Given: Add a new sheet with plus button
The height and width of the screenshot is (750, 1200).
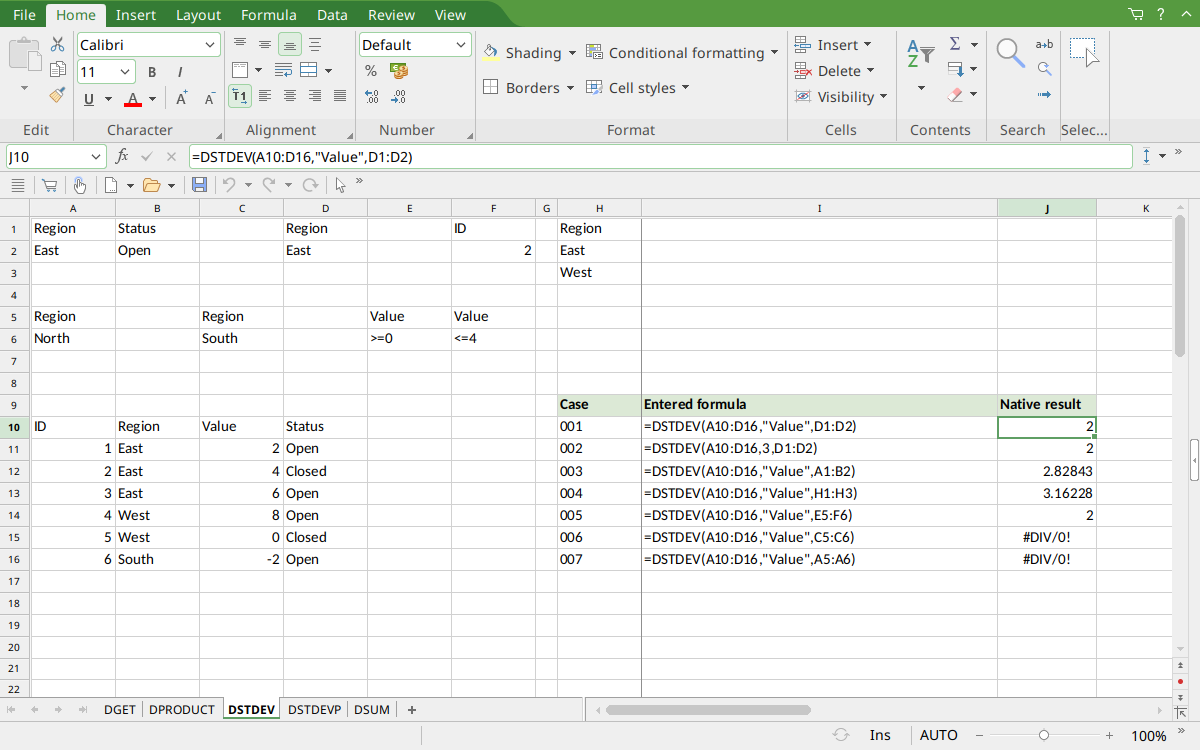Looking at the screenshot, I should pos(411,710).
